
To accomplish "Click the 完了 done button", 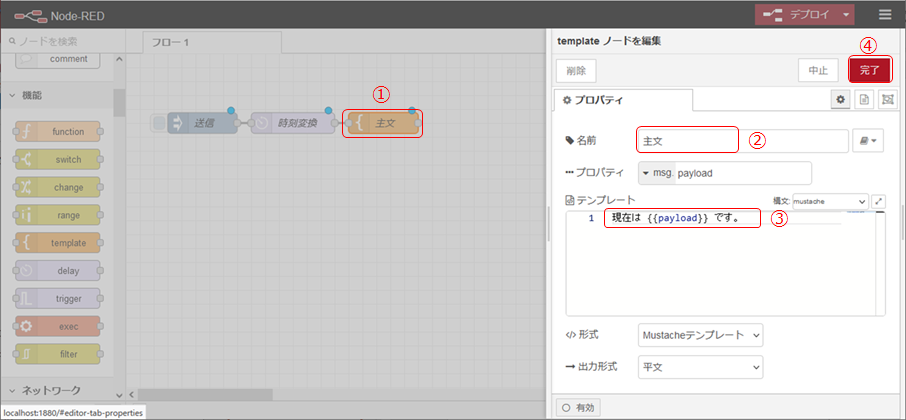I will tap(869, 70).
